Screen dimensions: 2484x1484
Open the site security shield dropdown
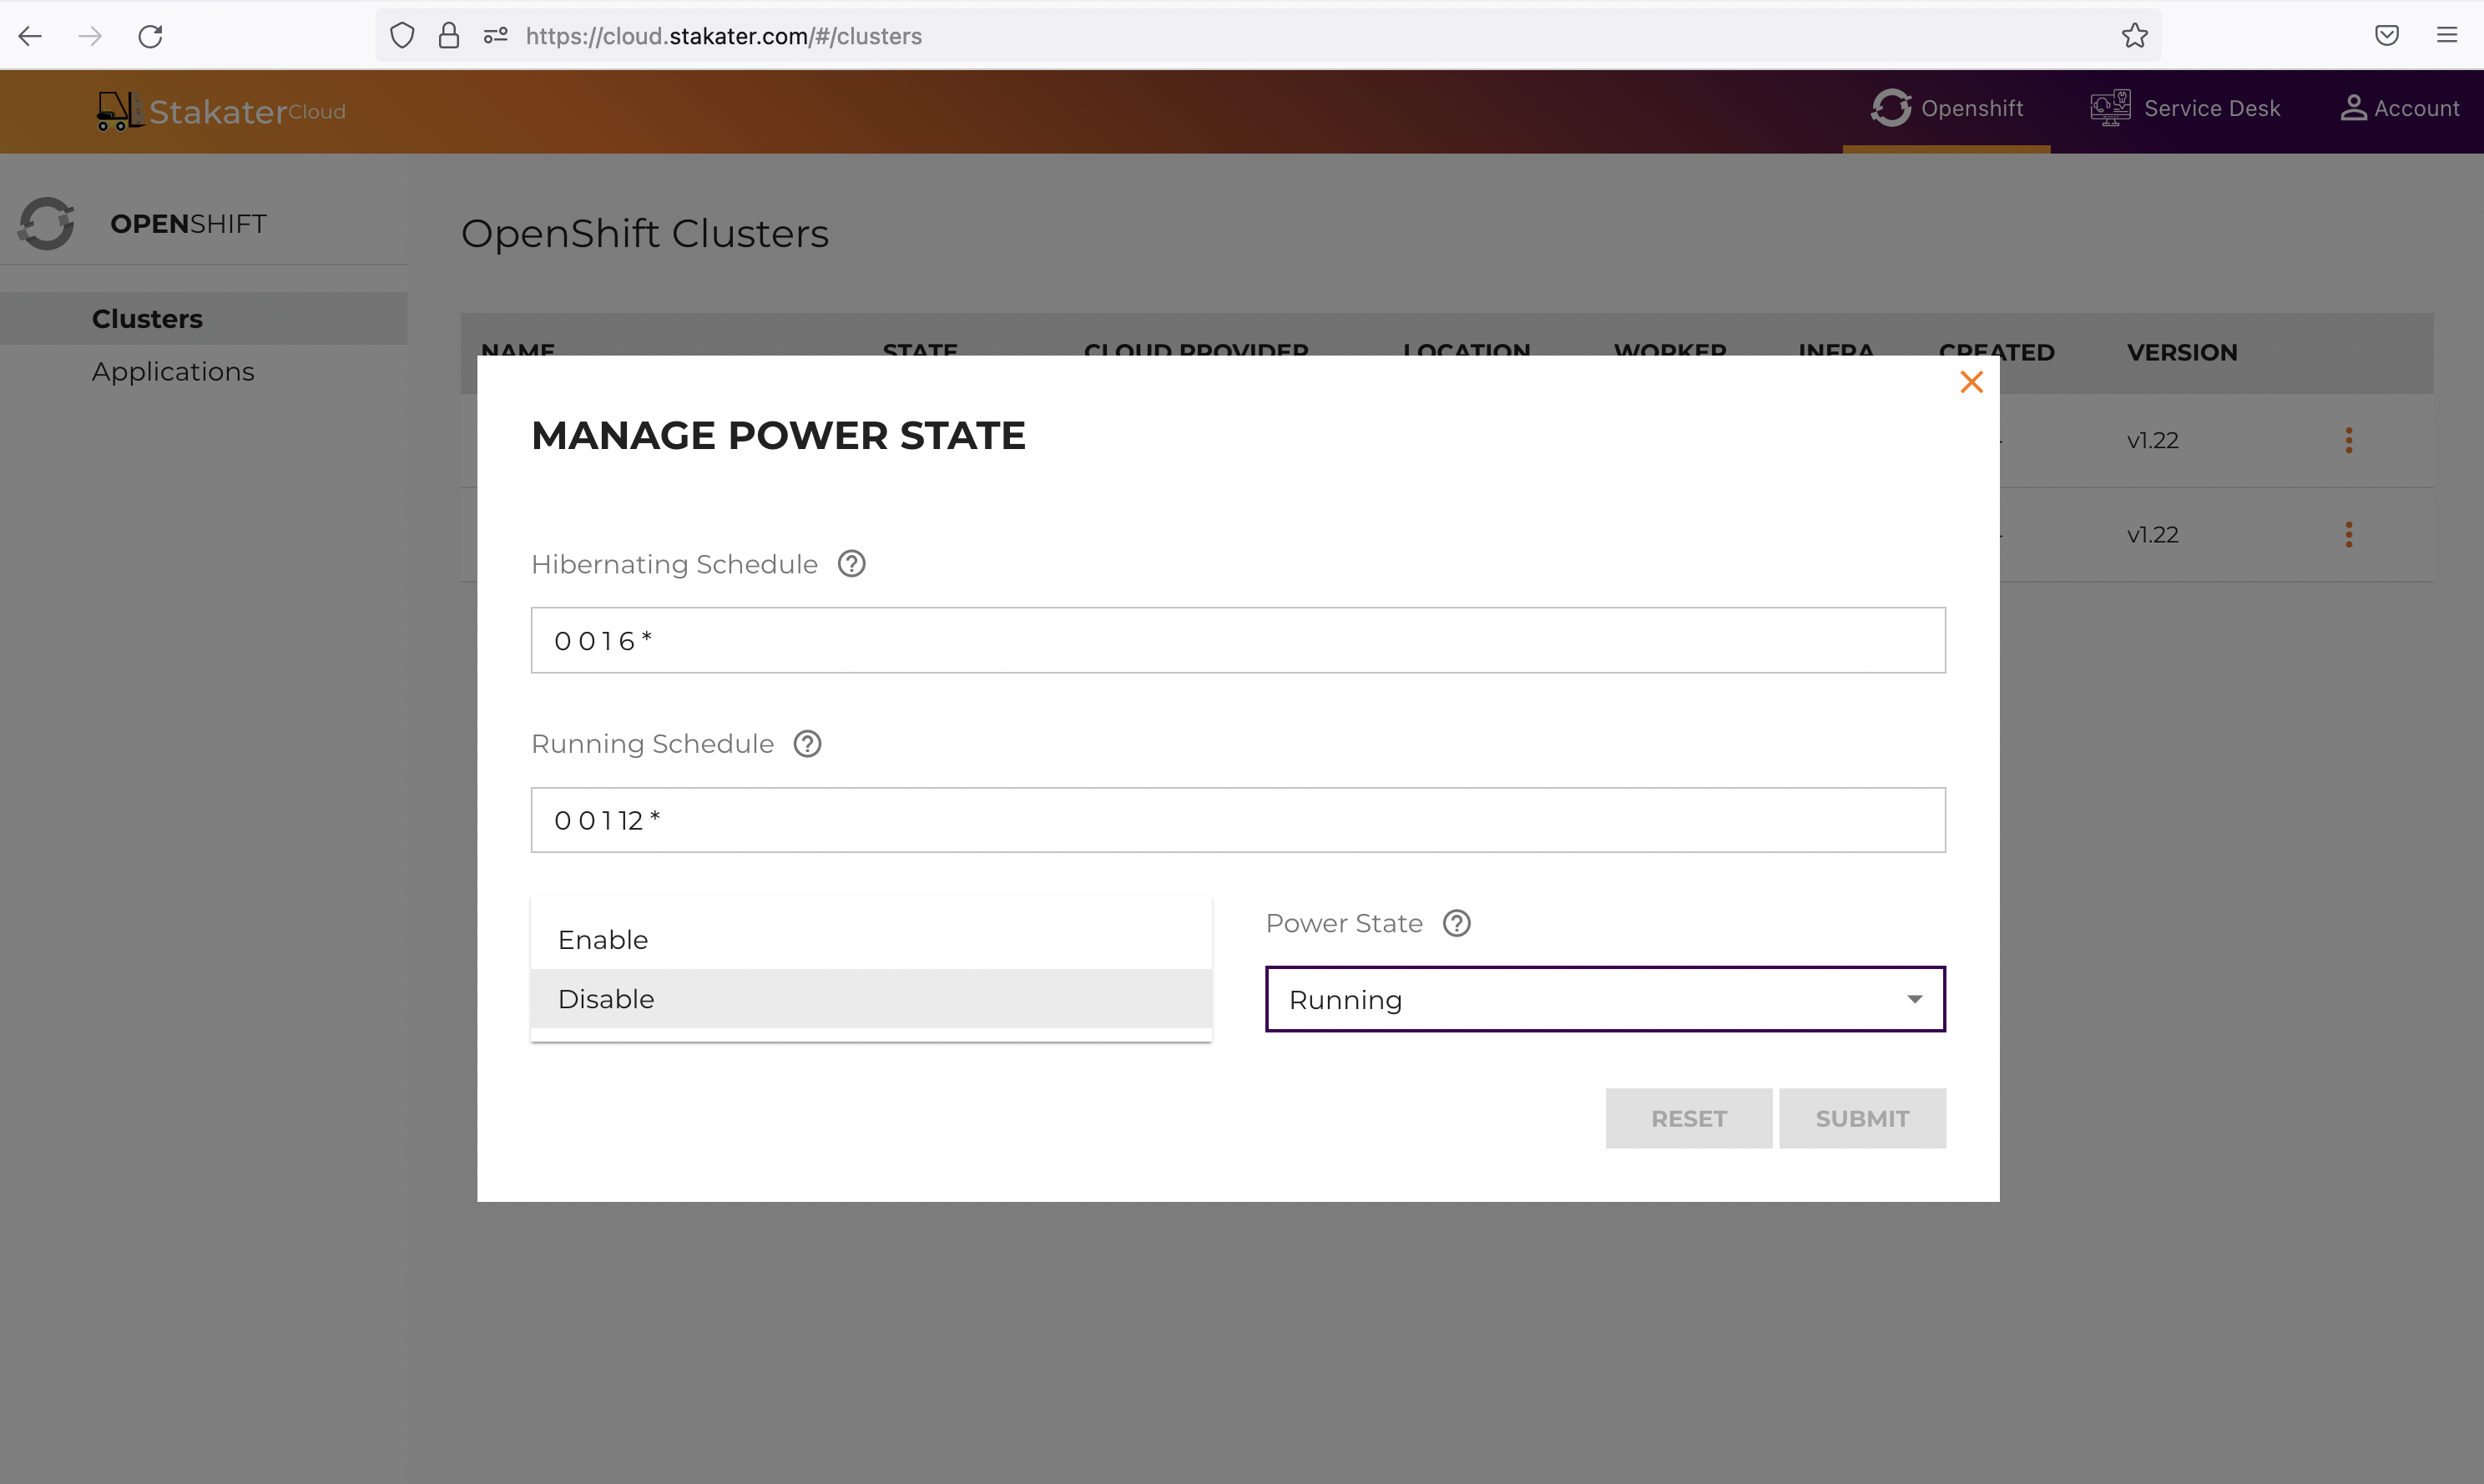[402, 35]
